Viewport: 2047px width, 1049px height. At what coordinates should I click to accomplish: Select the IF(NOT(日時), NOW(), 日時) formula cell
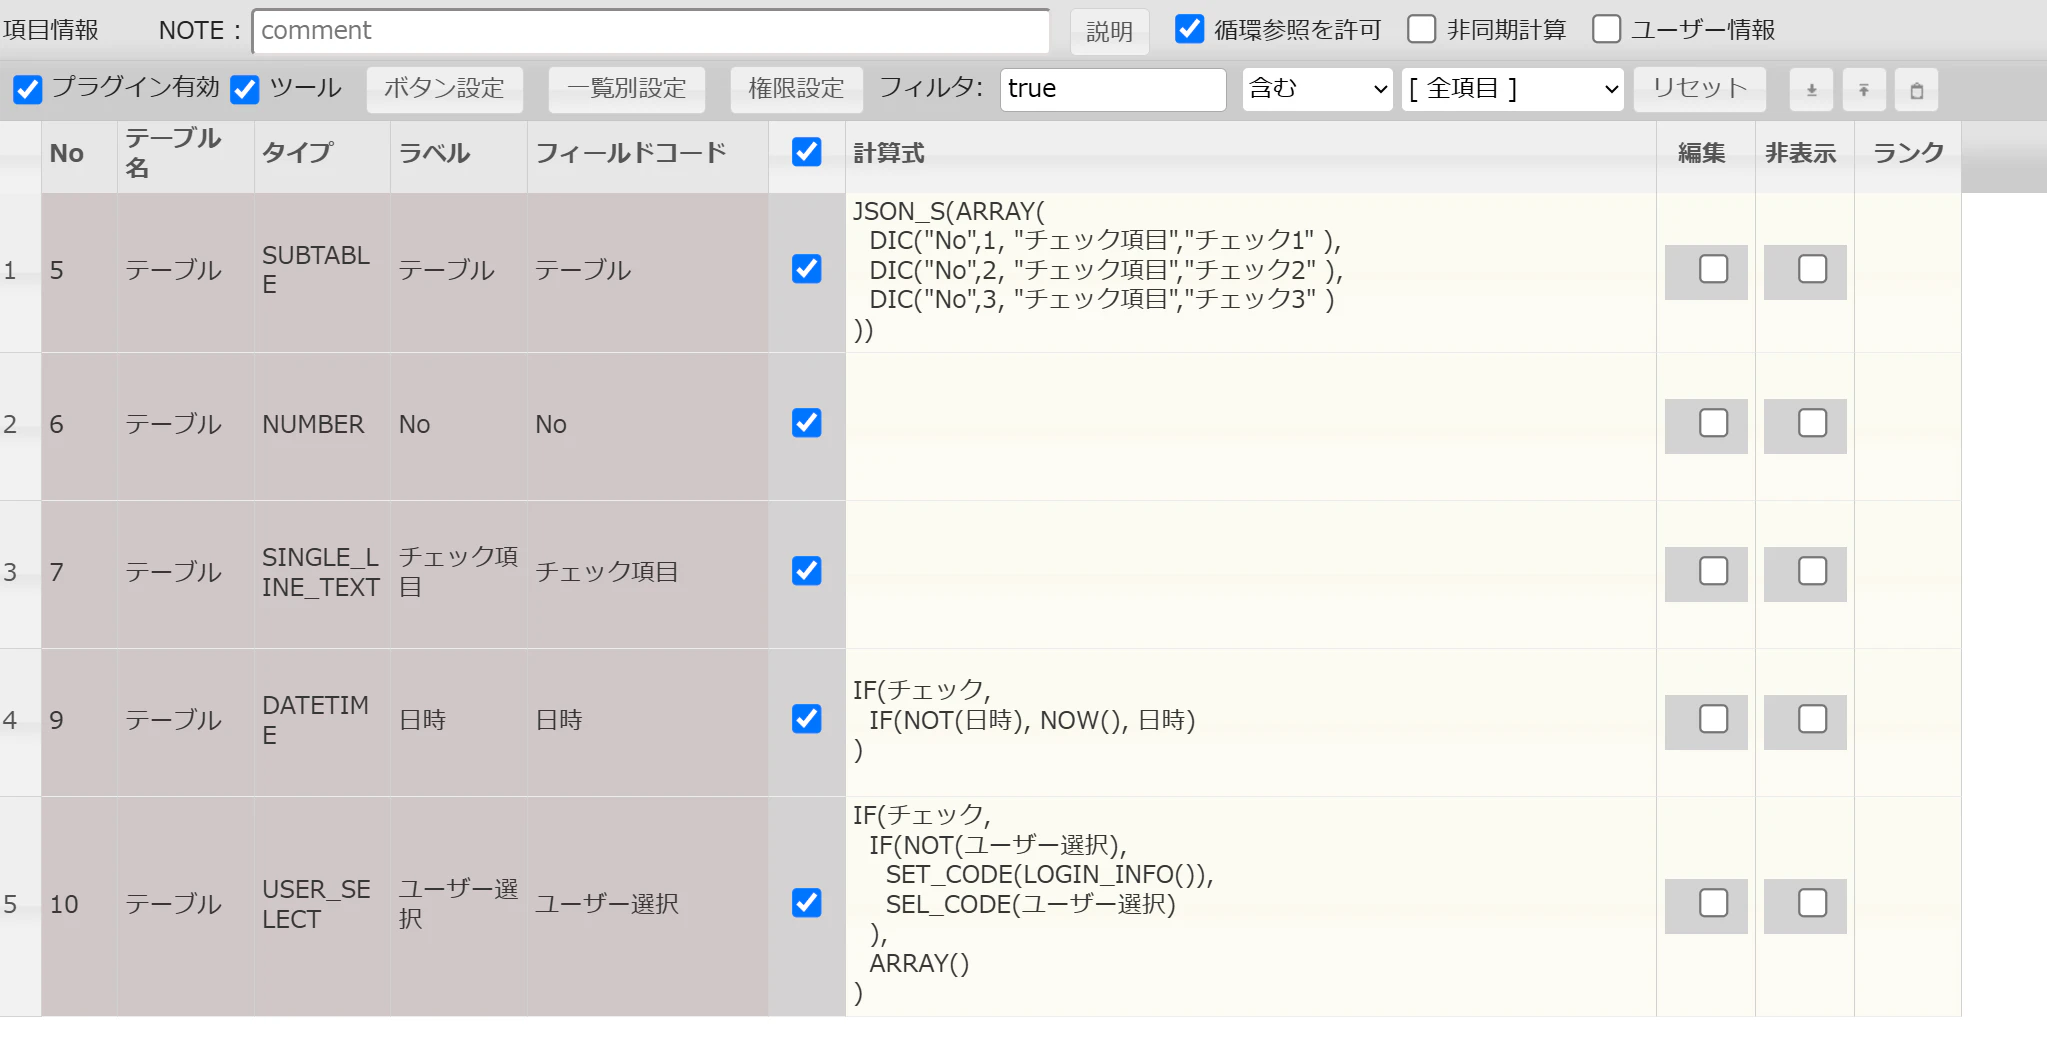pos(1251,721)
